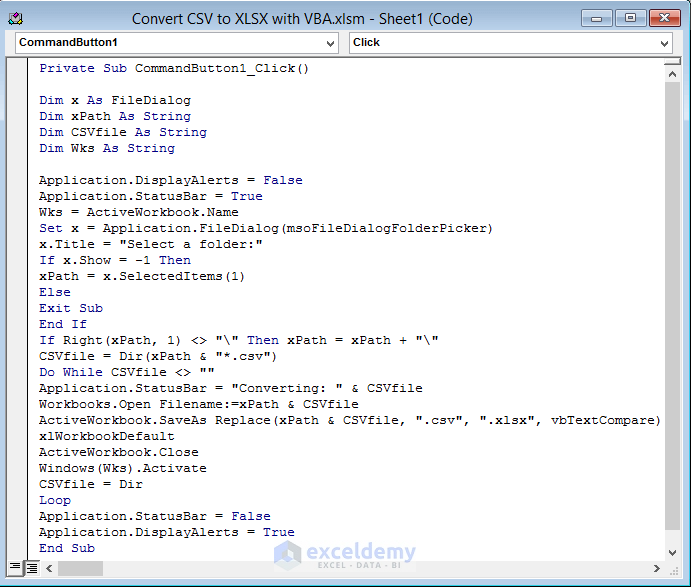Click 'Application.DisplayAlerts = True' line
The image size is (691, 587).
(x=167, y=532)
